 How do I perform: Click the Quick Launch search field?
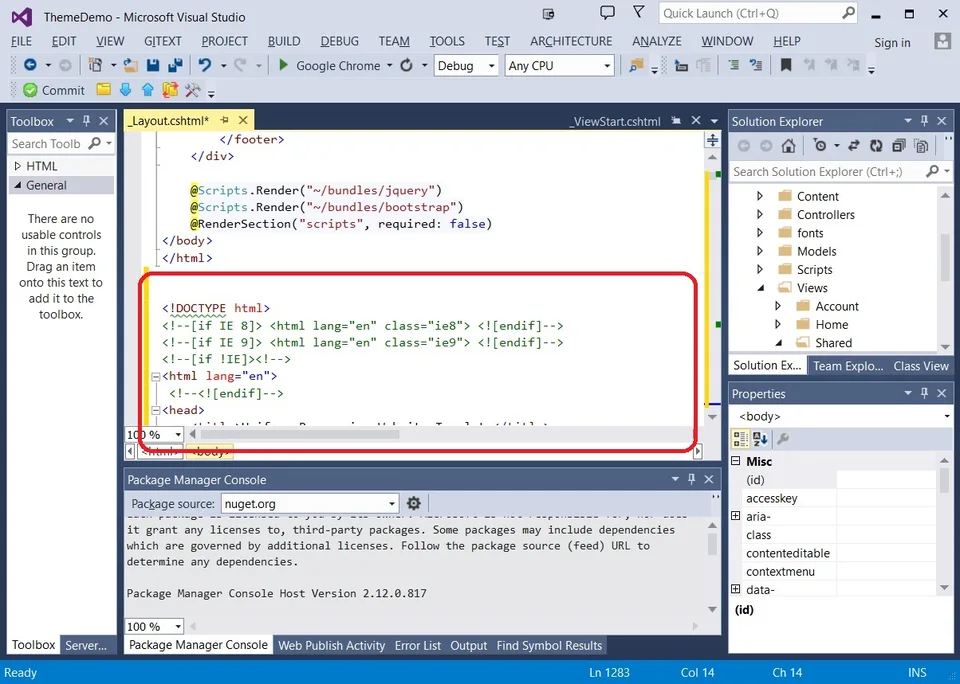click(758, 13)
